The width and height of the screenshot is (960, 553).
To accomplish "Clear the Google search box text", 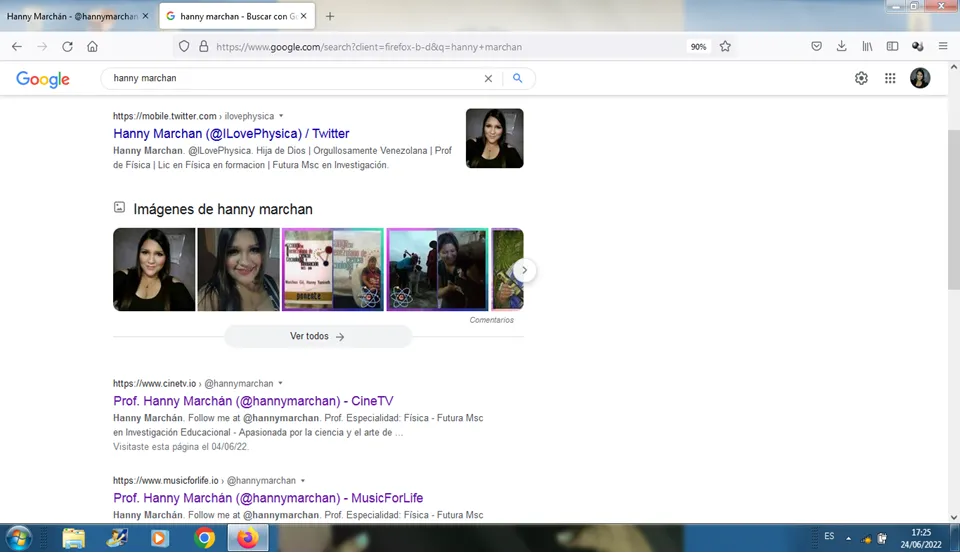I will click(488, 78).
